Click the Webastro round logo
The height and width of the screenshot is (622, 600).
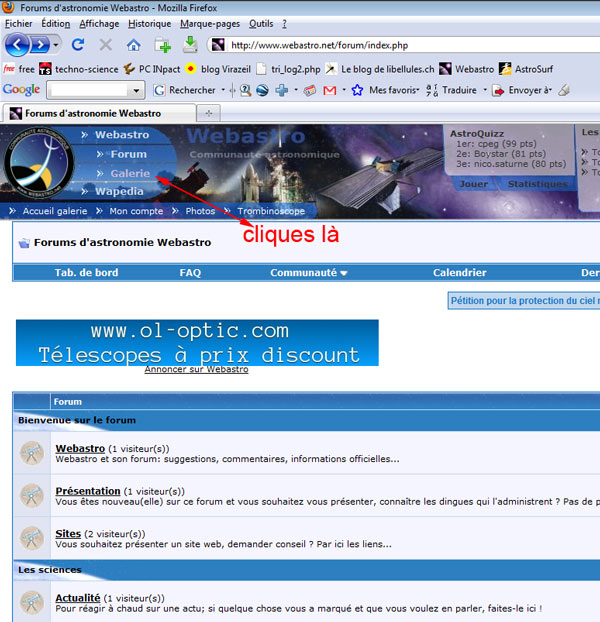point(38,163)
